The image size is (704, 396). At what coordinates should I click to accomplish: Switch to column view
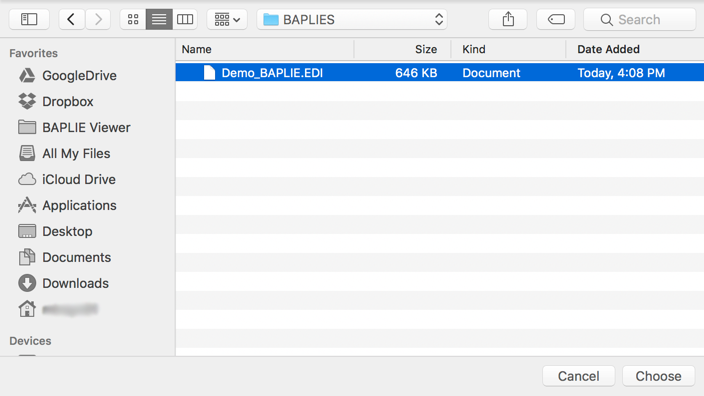(x=185, y=19)
